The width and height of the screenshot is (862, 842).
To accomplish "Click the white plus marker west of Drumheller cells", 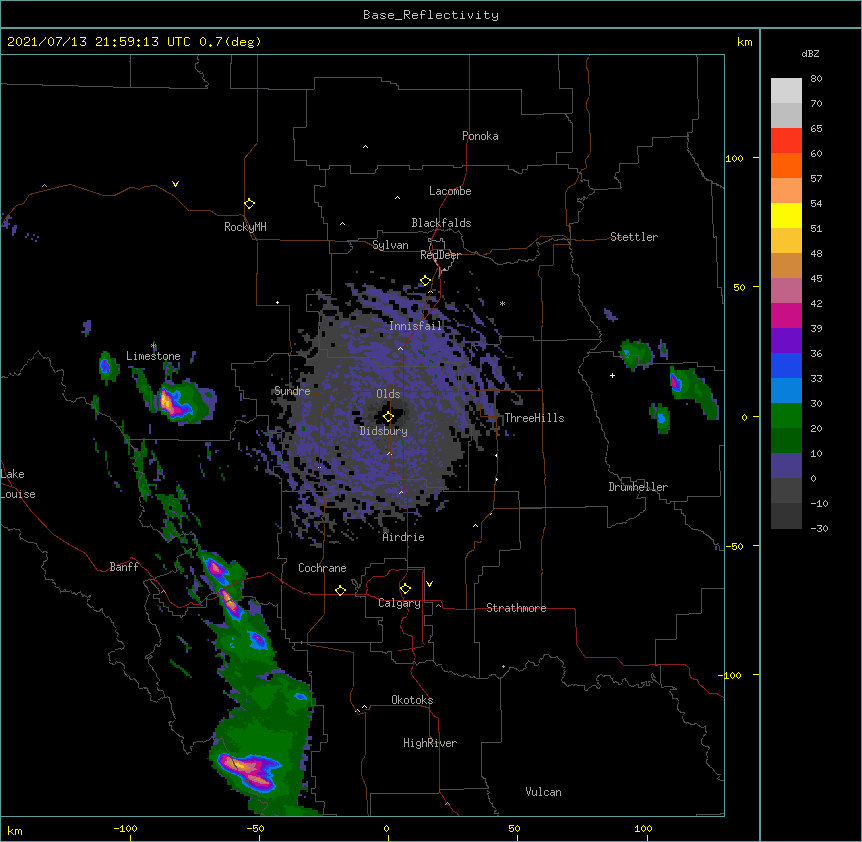I will click(x=612, y=375).
